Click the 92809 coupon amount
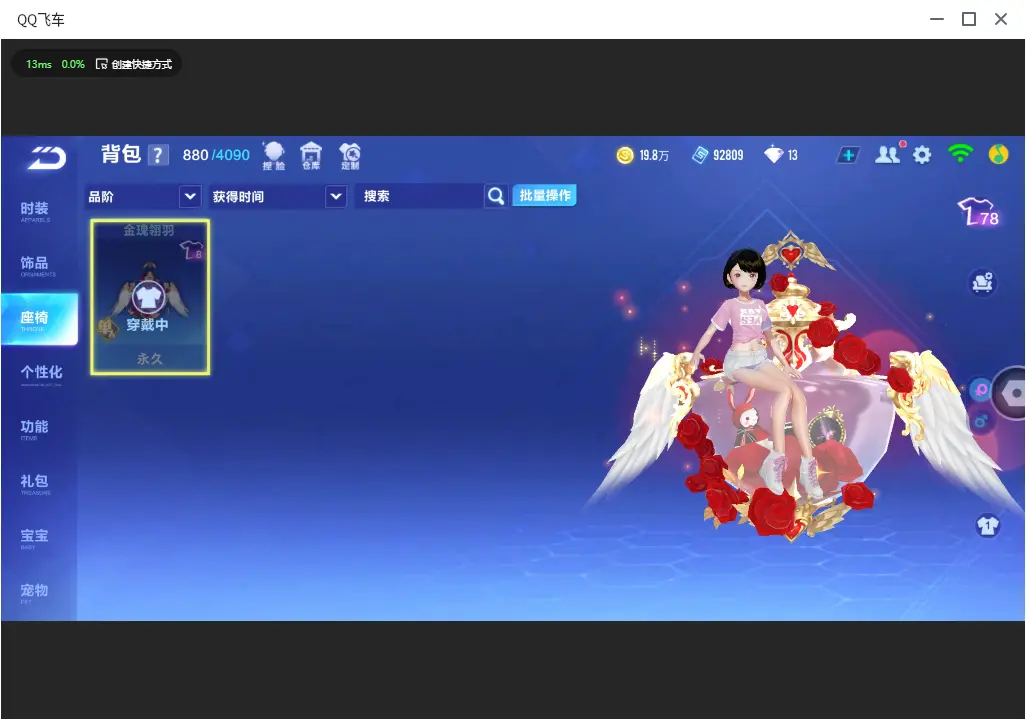The height and width of the screenshot is (720, 1026). click(x=728, y=155)
